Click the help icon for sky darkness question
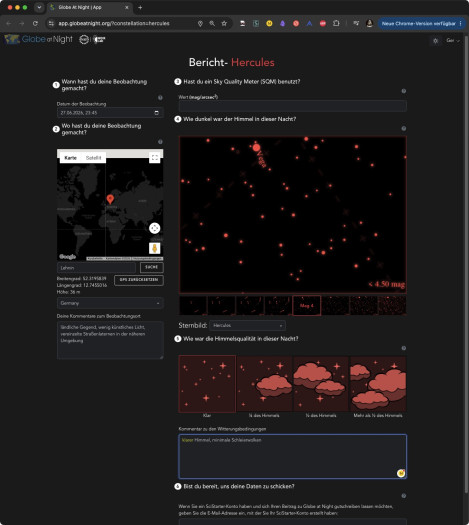Viewport: 469px width, 525px height. (x=404, y=129)
